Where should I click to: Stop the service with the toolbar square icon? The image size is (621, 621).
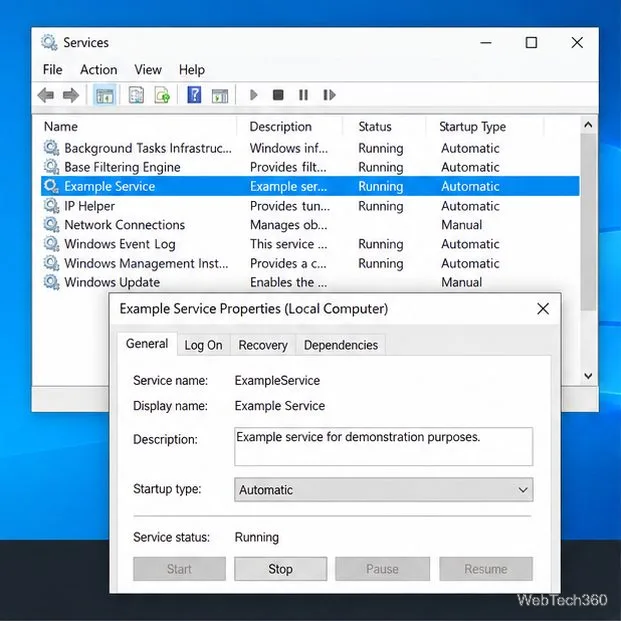click(278, 95)
